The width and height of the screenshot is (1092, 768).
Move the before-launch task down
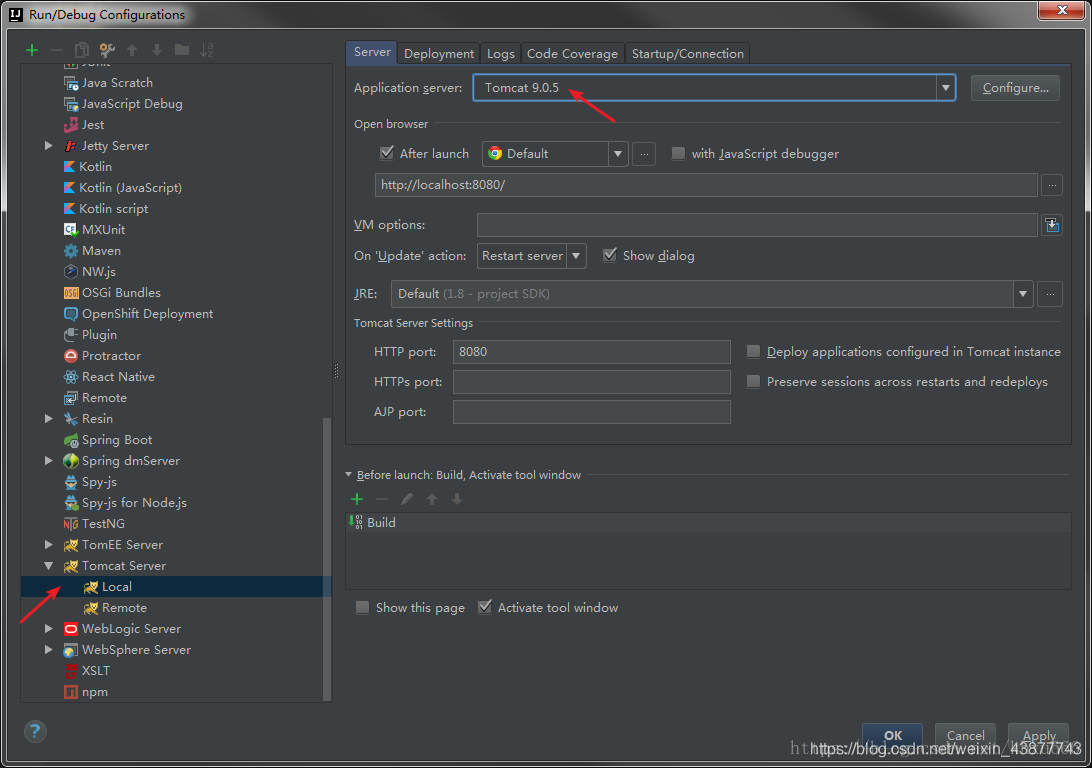tap(457, 499)
